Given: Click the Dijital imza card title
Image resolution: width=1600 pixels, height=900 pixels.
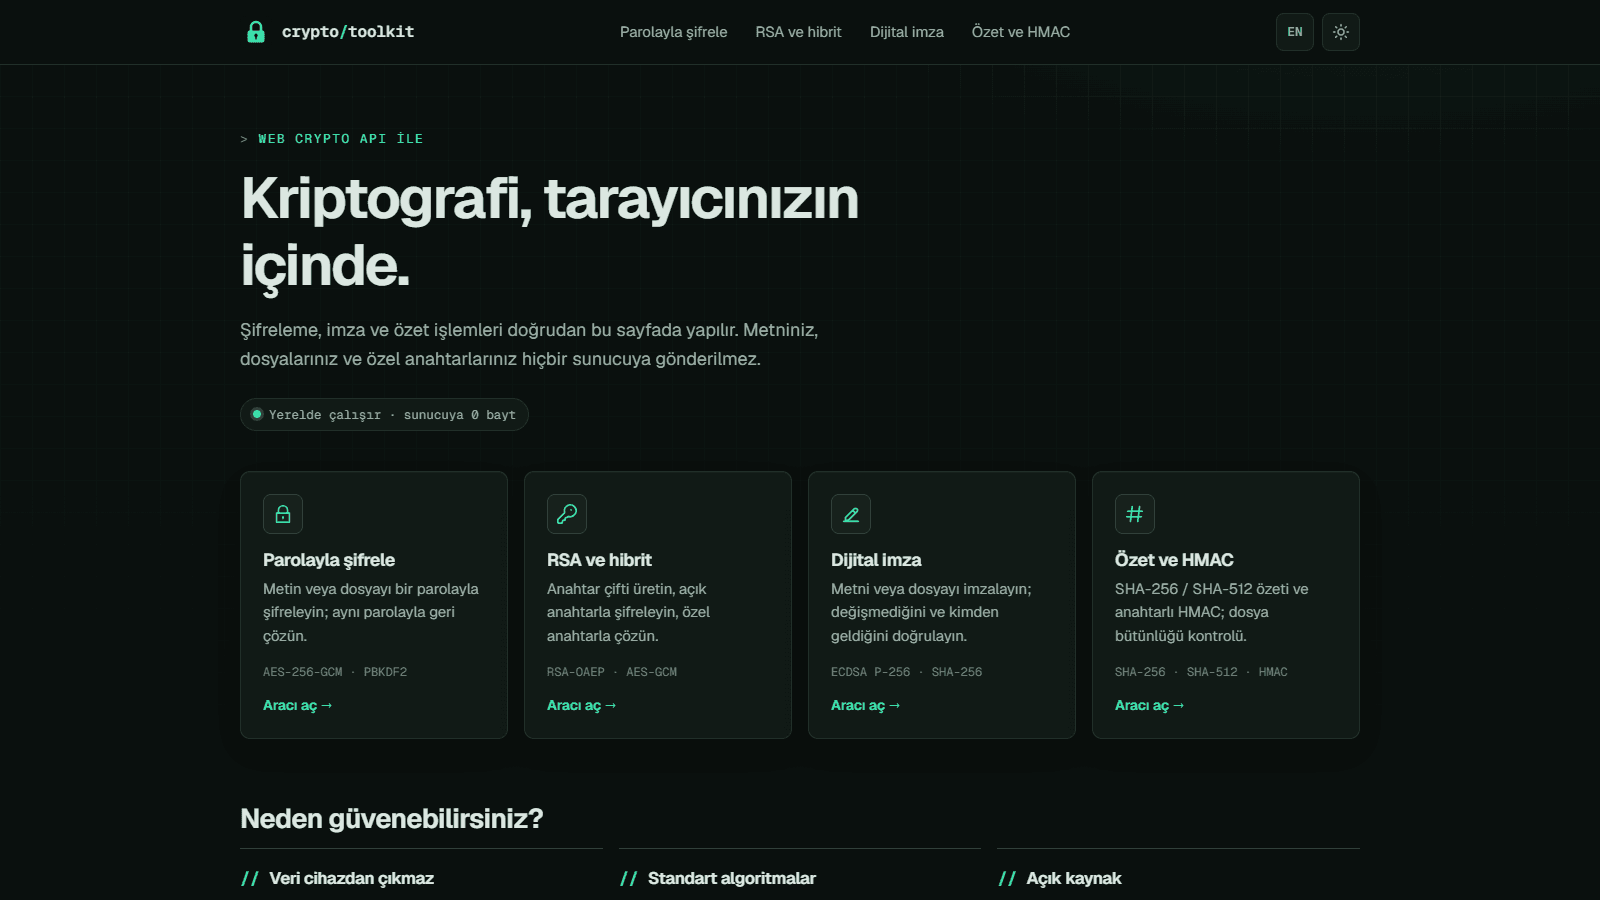Looking at the screenshot, I should 876,560.
